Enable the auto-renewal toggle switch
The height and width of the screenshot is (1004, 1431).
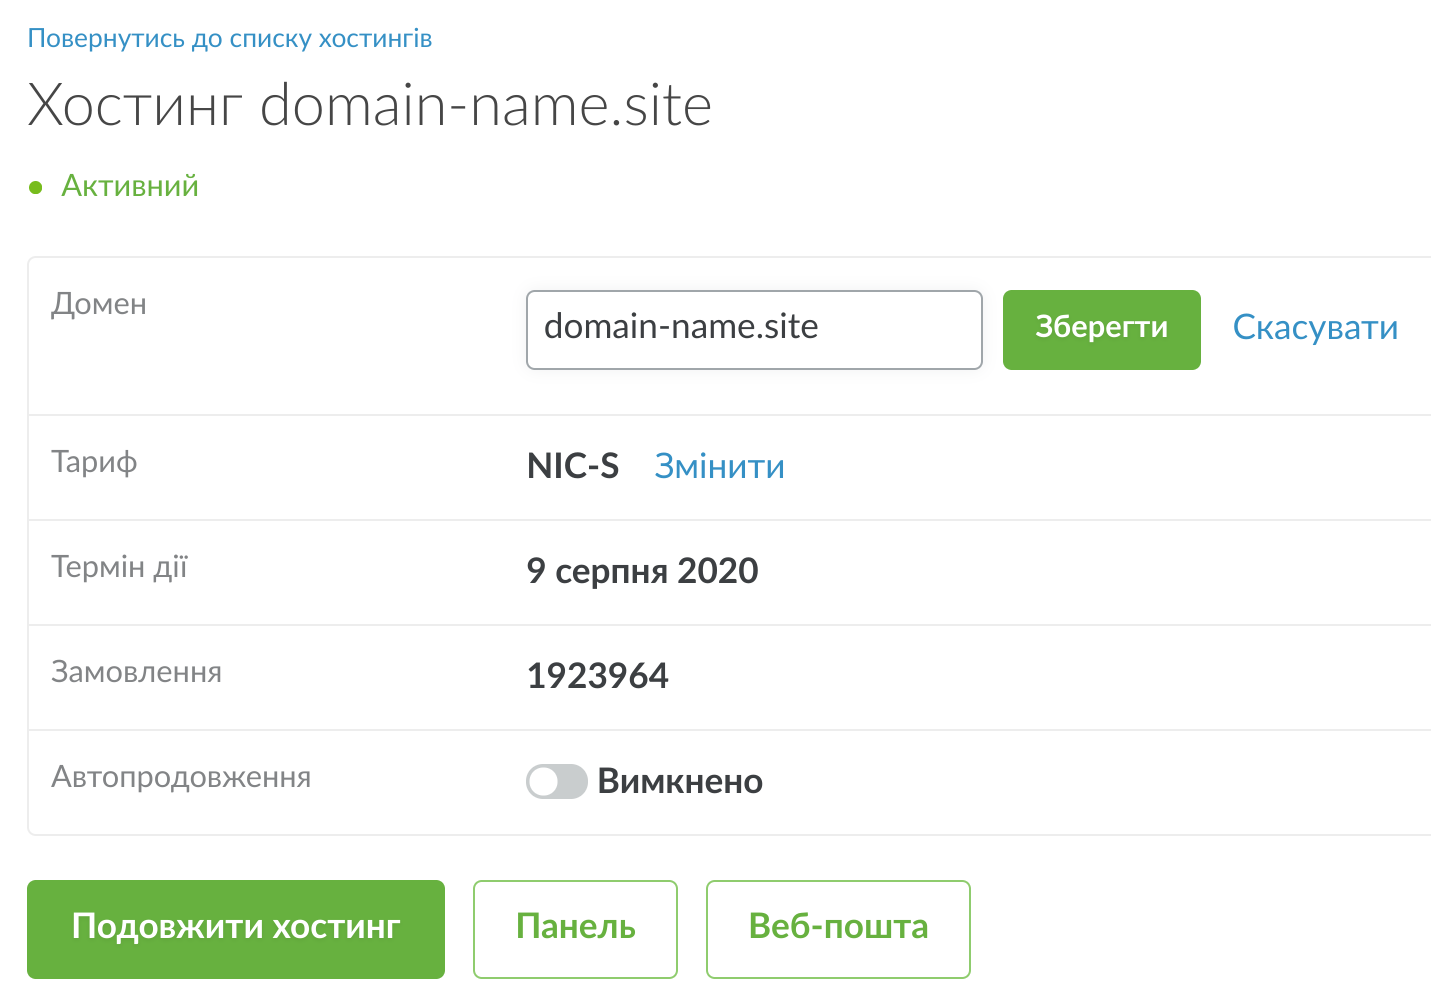click(556, 782)
